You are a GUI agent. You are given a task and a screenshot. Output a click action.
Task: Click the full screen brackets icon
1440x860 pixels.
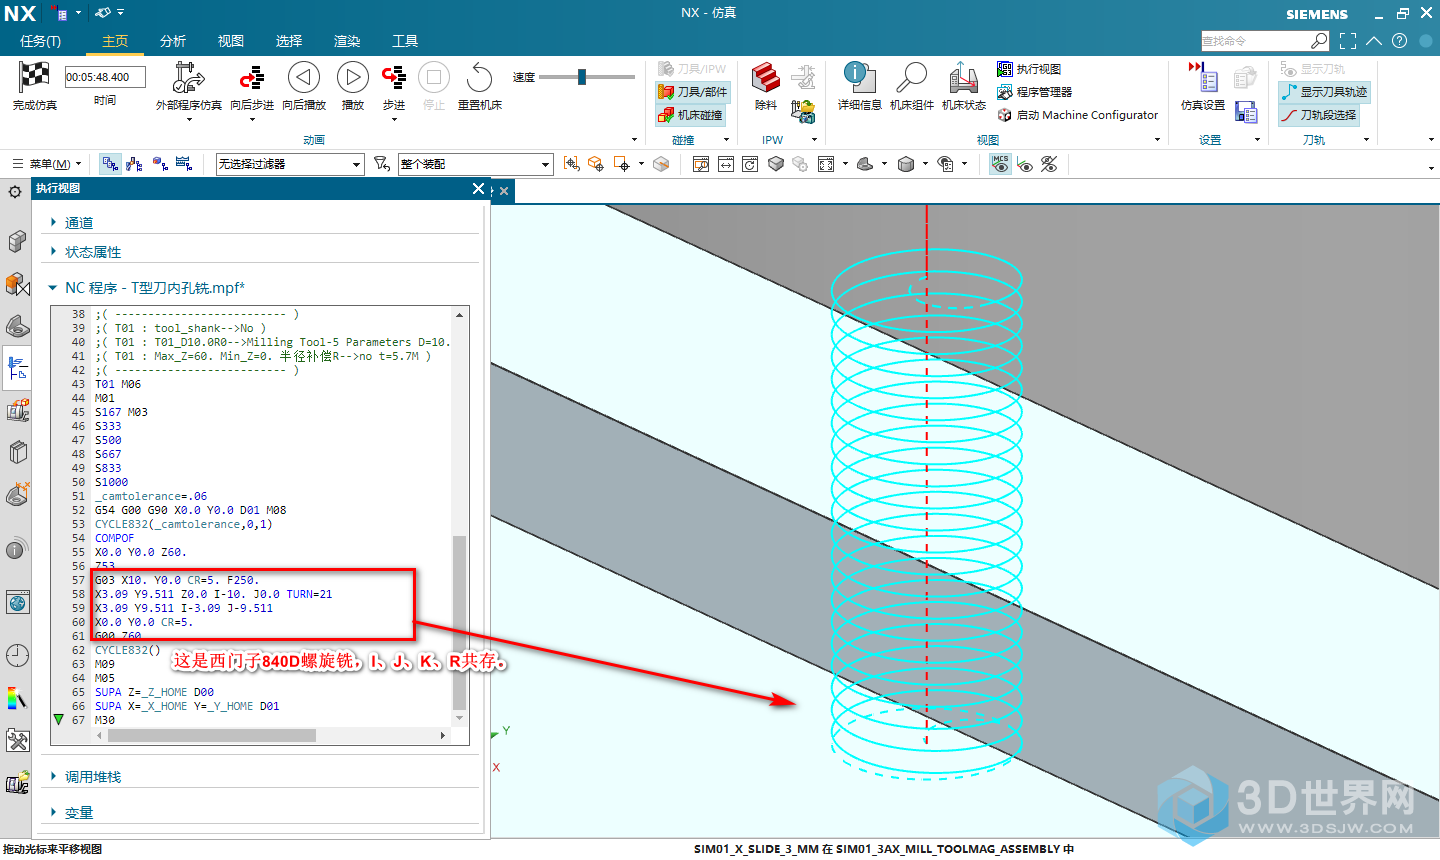1348,41
